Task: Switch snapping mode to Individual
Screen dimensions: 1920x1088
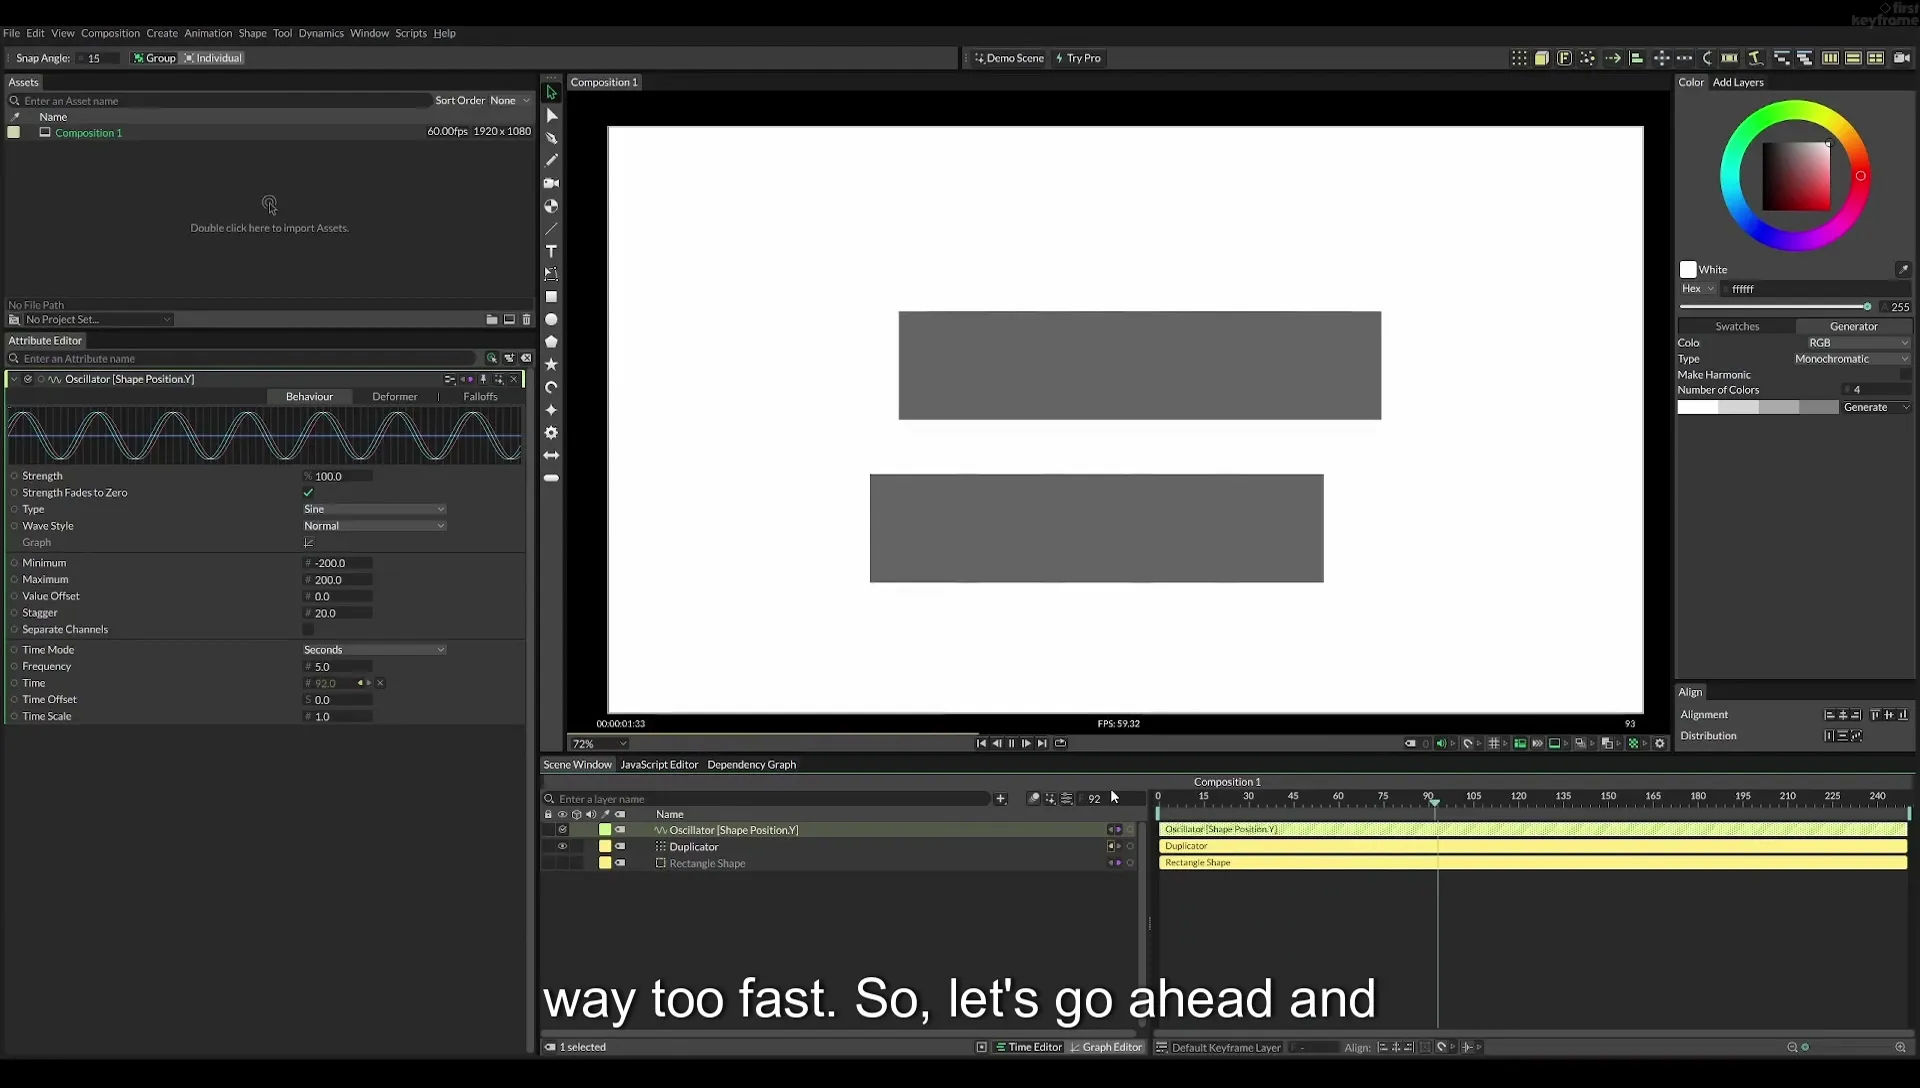Action: [x=213, y=58]
